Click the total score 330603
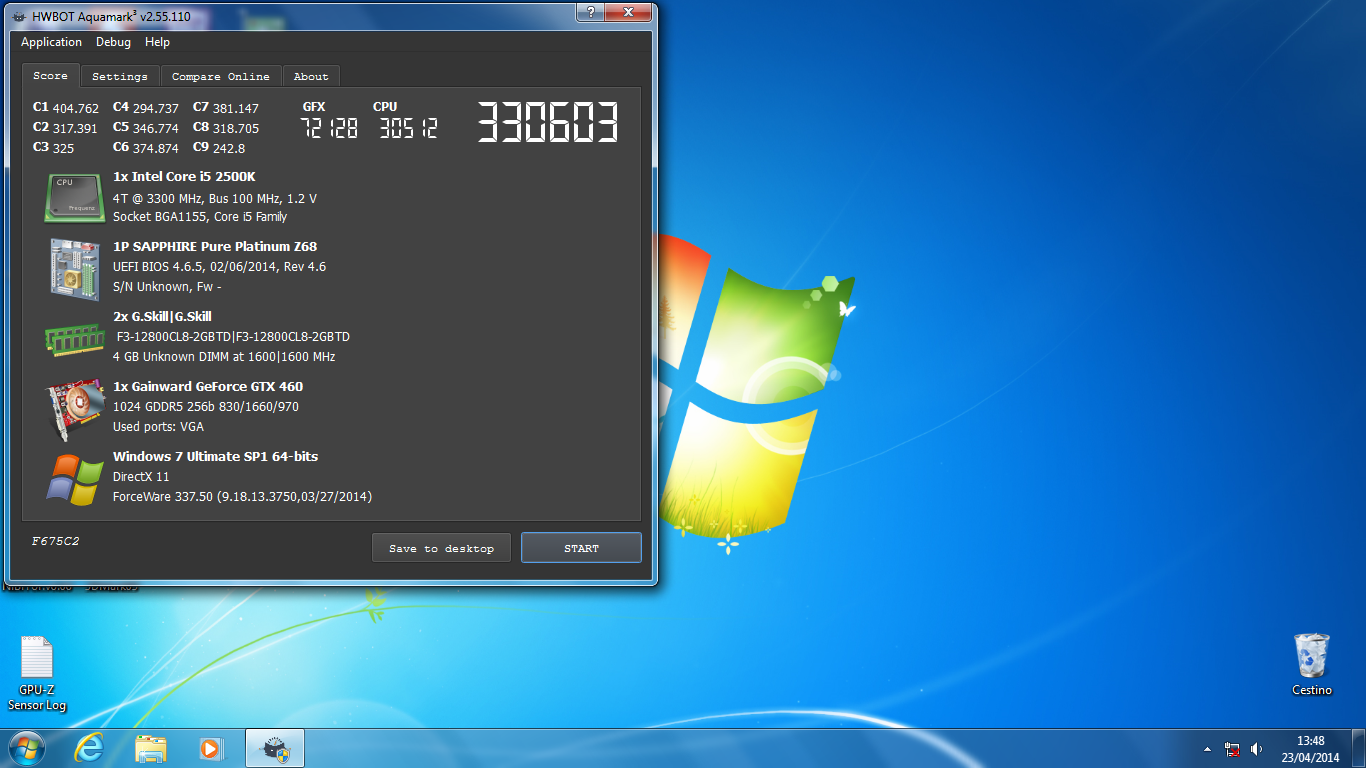Viewport: 1366px width, 768px height. (x=547, y=123)
